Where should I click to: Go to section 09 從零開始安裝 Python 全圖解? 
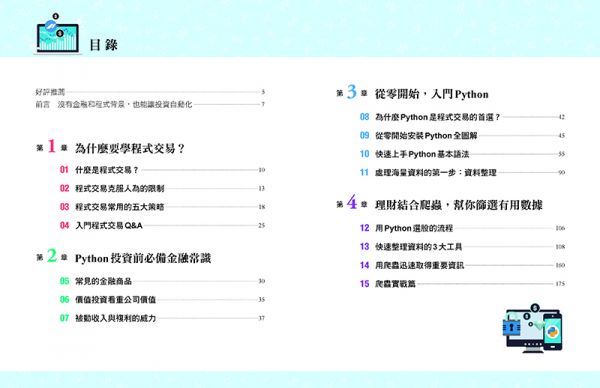(462, 135)
